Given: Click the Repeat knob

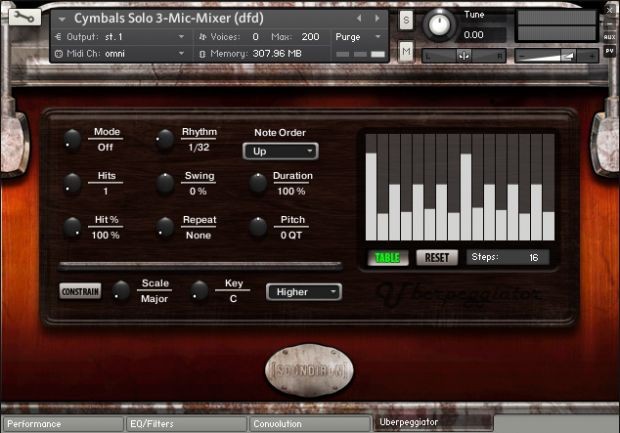Looking at the screenshot, I should (165, 228).
